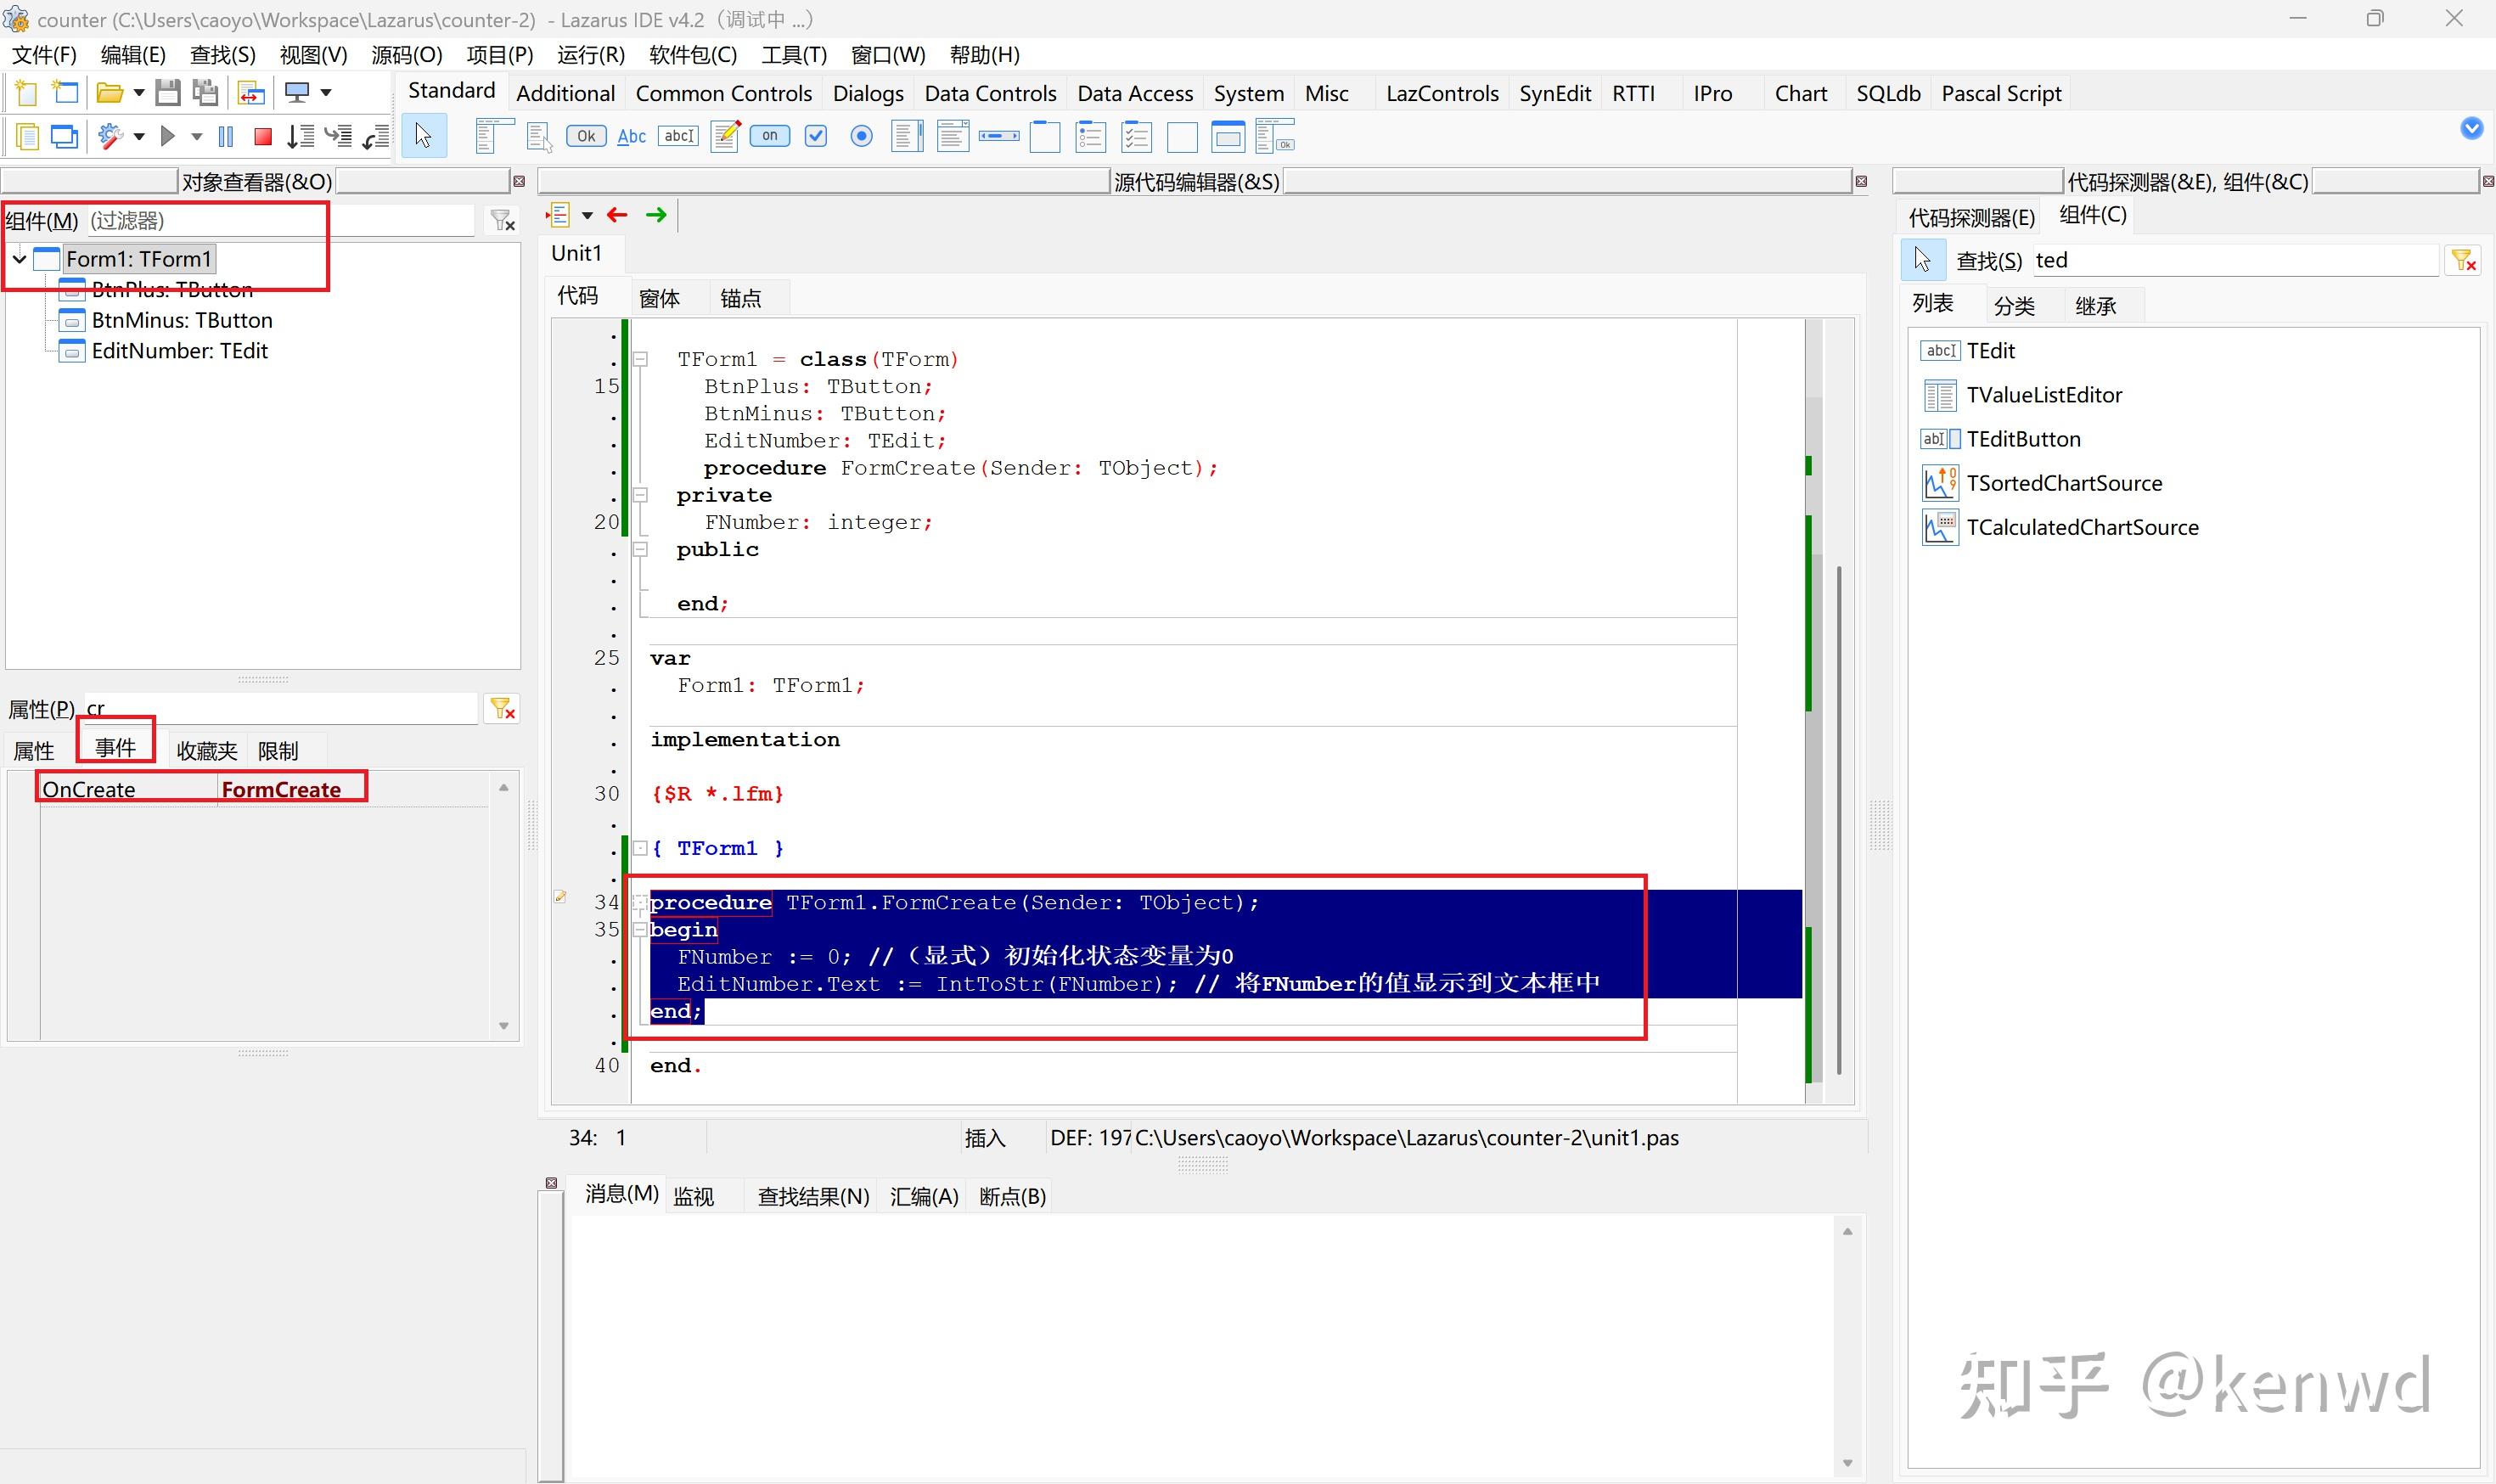This screenshot has height=1484, width=2496.
Task: Pick the TButton (Ok) component icon
Action: 586,136
